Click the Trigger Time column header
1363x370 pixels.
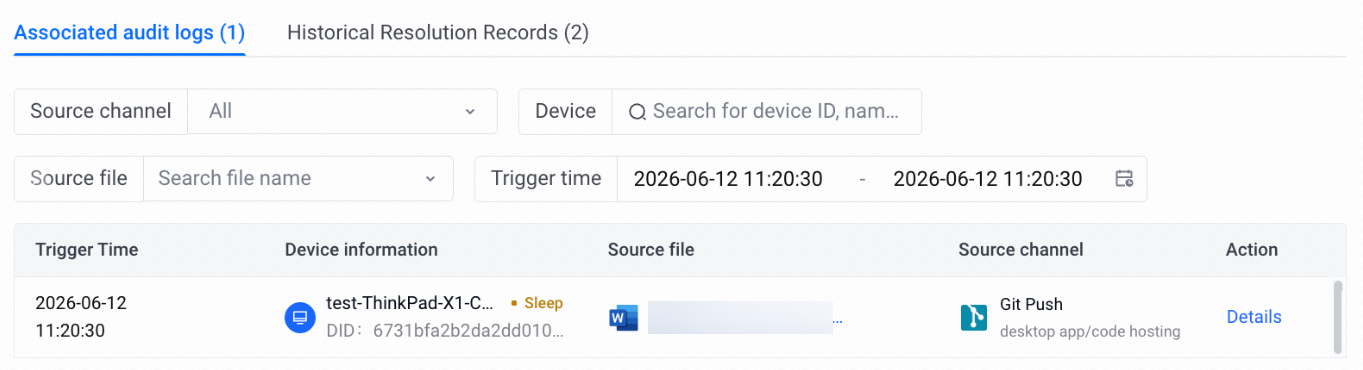click(x=87, y=250)
